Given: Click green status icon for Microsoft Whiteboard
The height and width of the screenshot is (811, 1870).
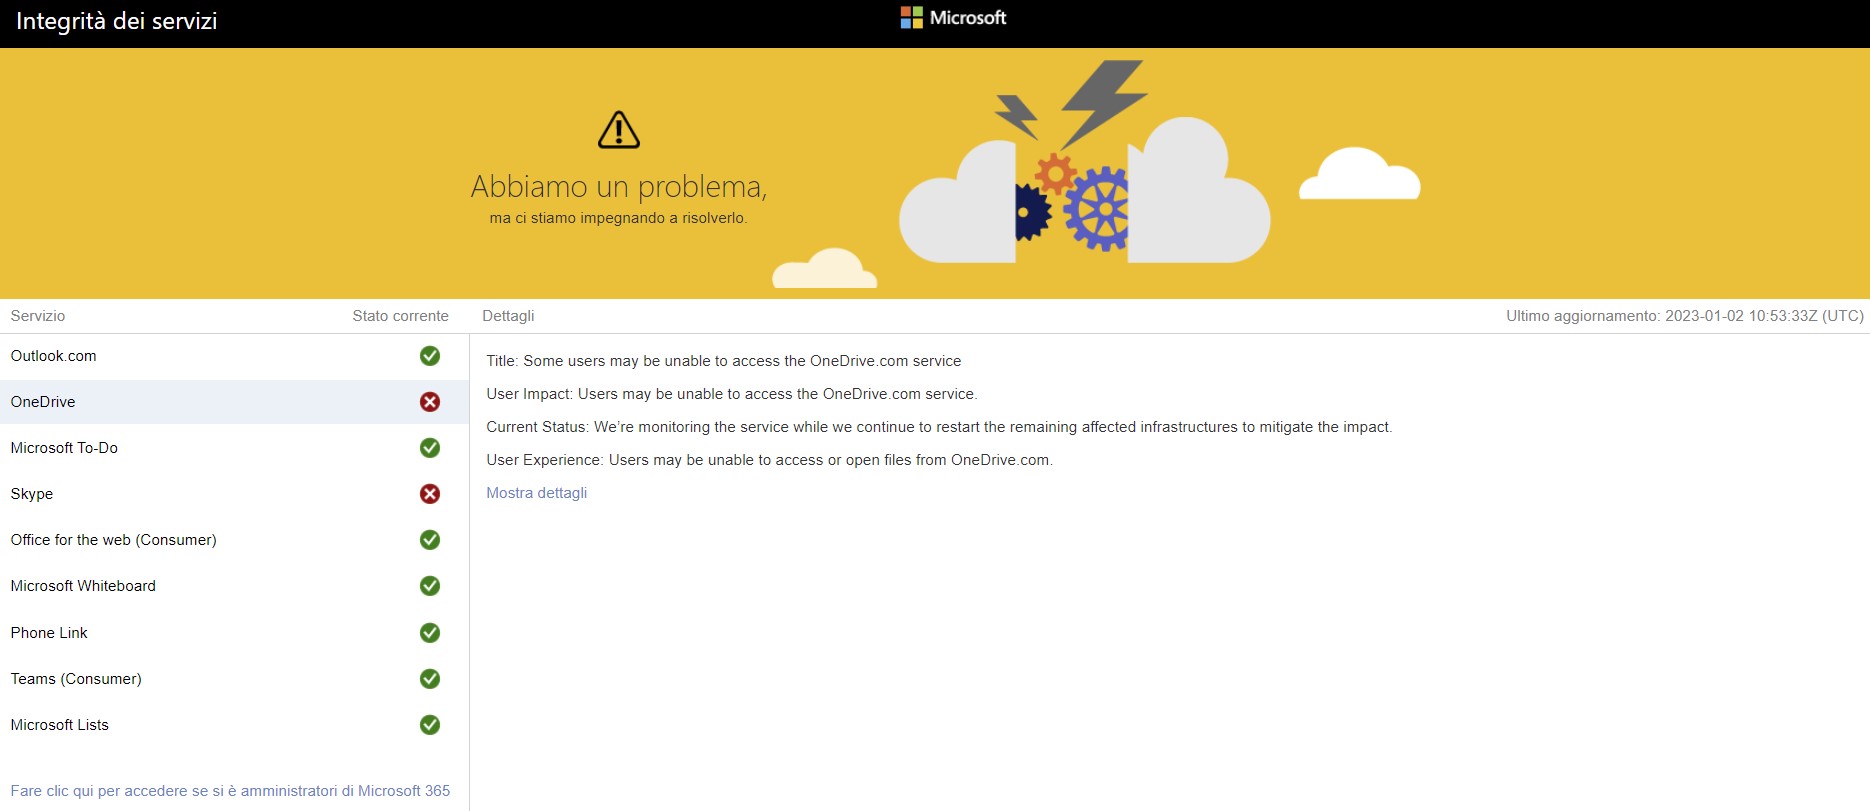Looking at the screenshot, I should click(430, 586).
